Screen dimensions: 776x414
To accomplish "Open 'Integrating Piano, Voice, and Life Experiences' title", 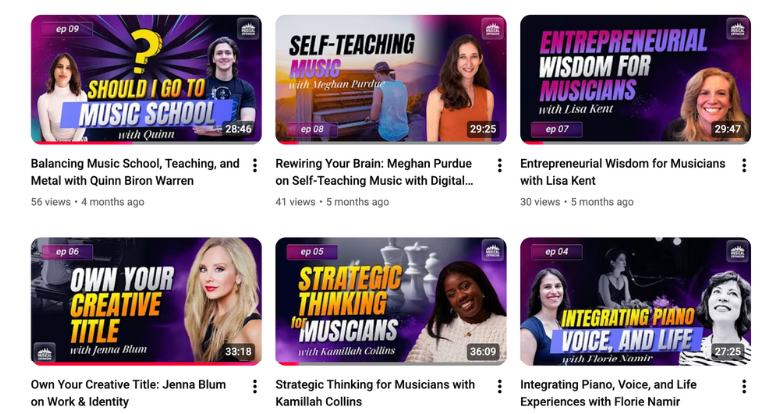I will (x=608, y=393).
